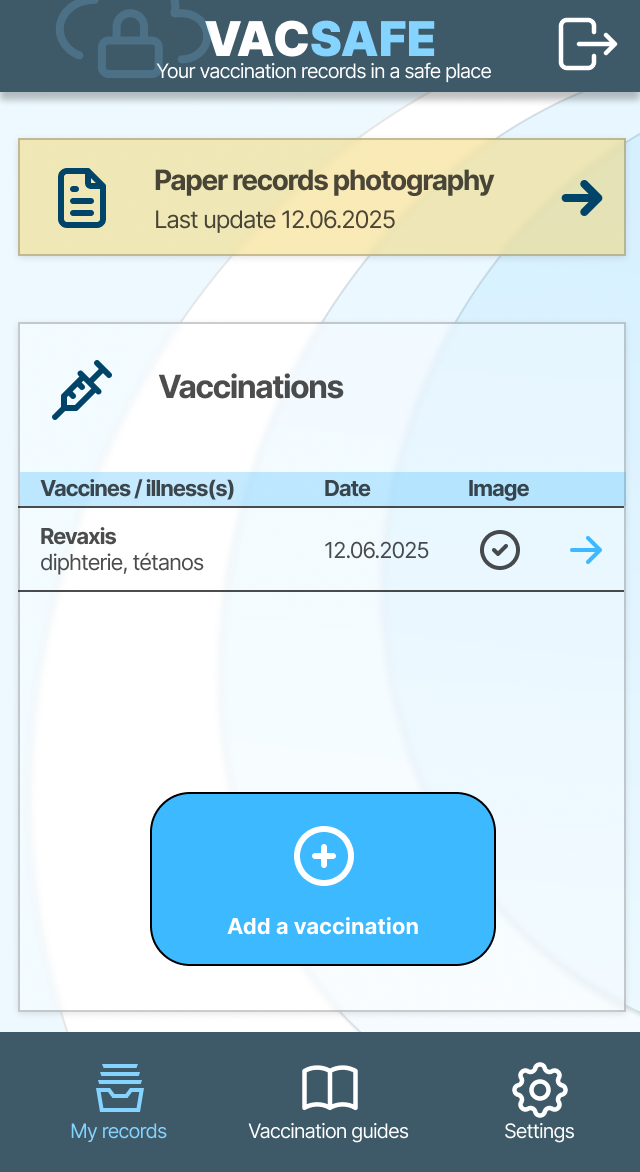Select the My records tab label
This screenshot has width=640, height=1172.
click(119, 1132)
